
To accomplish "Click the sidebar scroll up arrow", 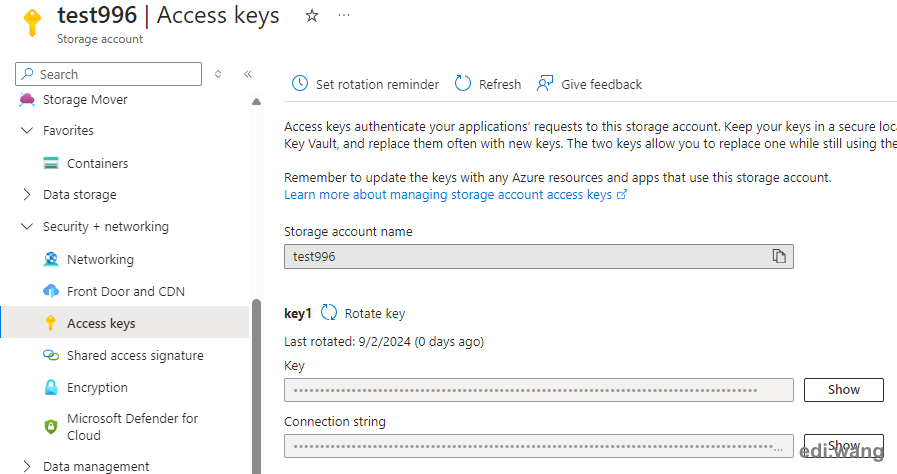I will (x=256, y=102).
